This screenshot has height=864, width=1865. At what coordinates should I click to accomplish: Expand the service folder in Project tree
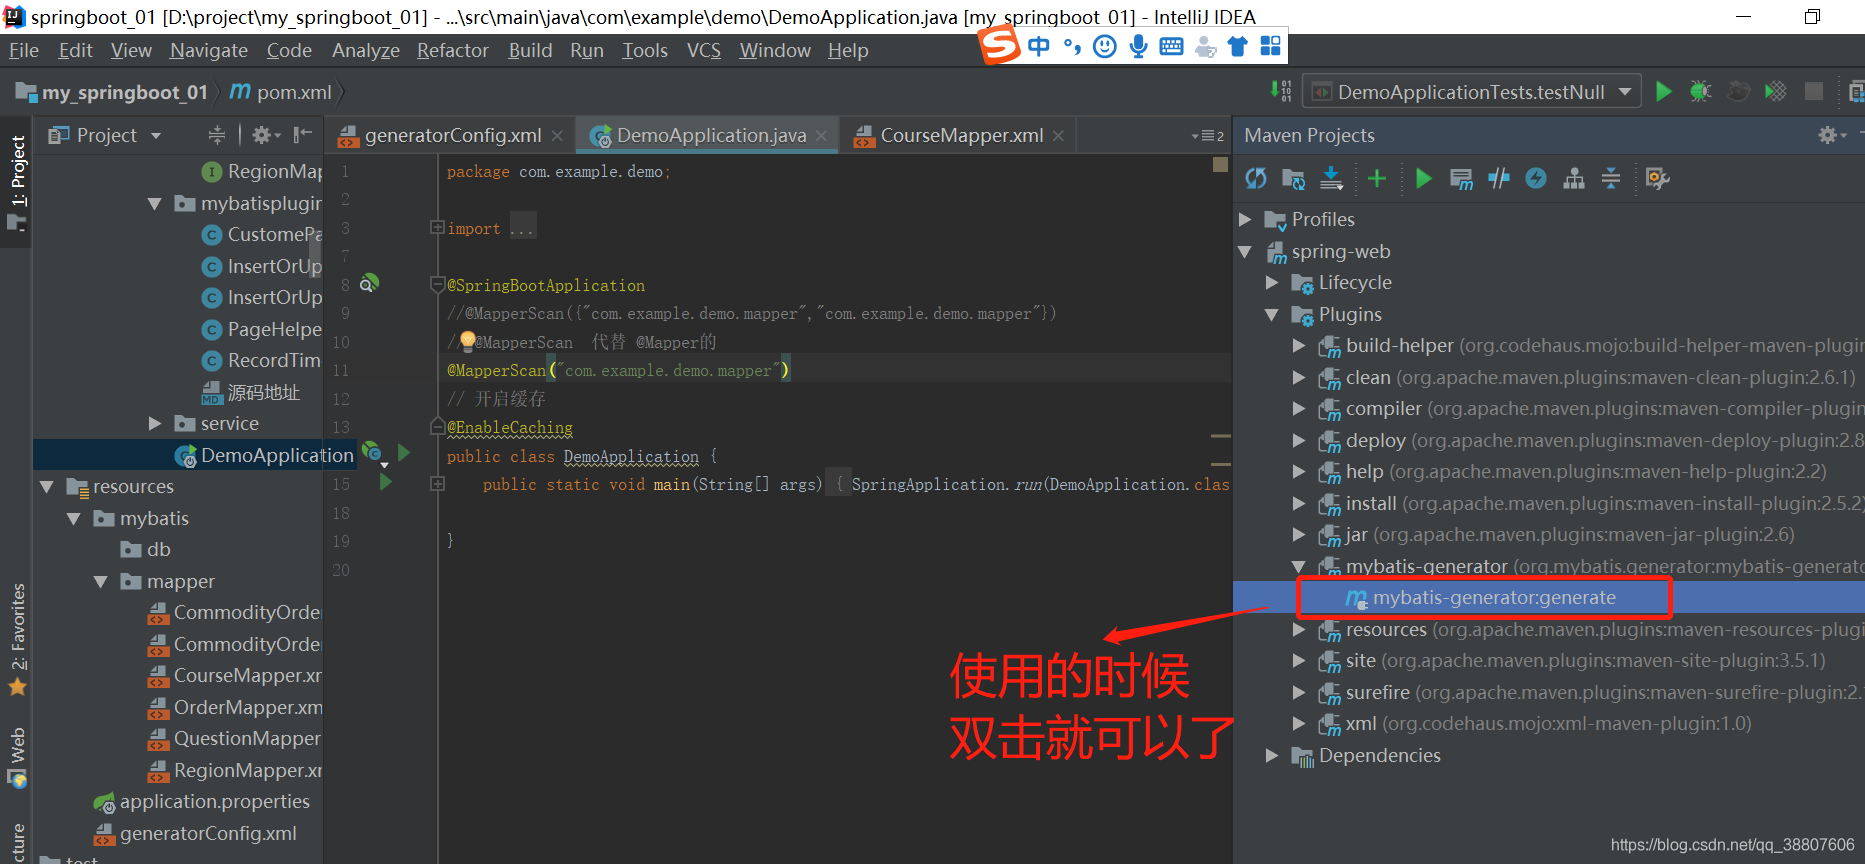[x=155, y=423]
